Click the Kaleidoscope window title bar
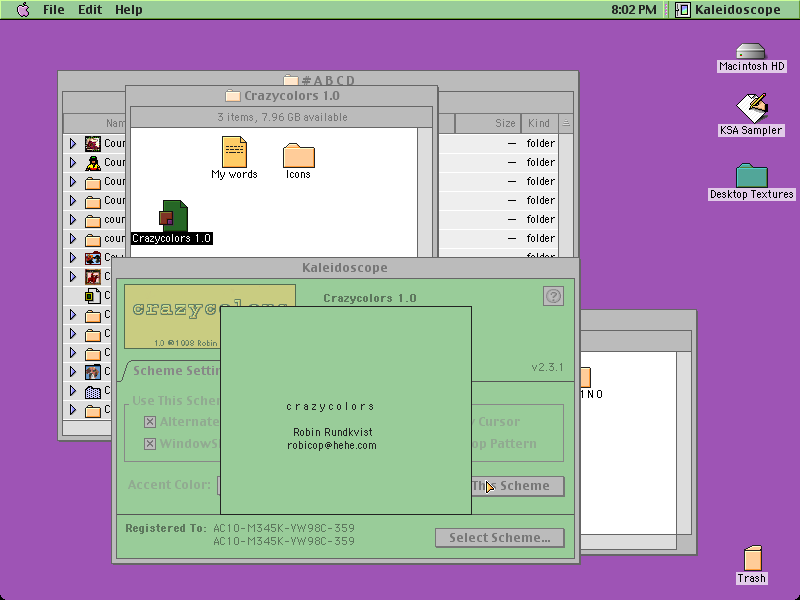The width and height of the screenshot is (800, 600). pos(345,268)
